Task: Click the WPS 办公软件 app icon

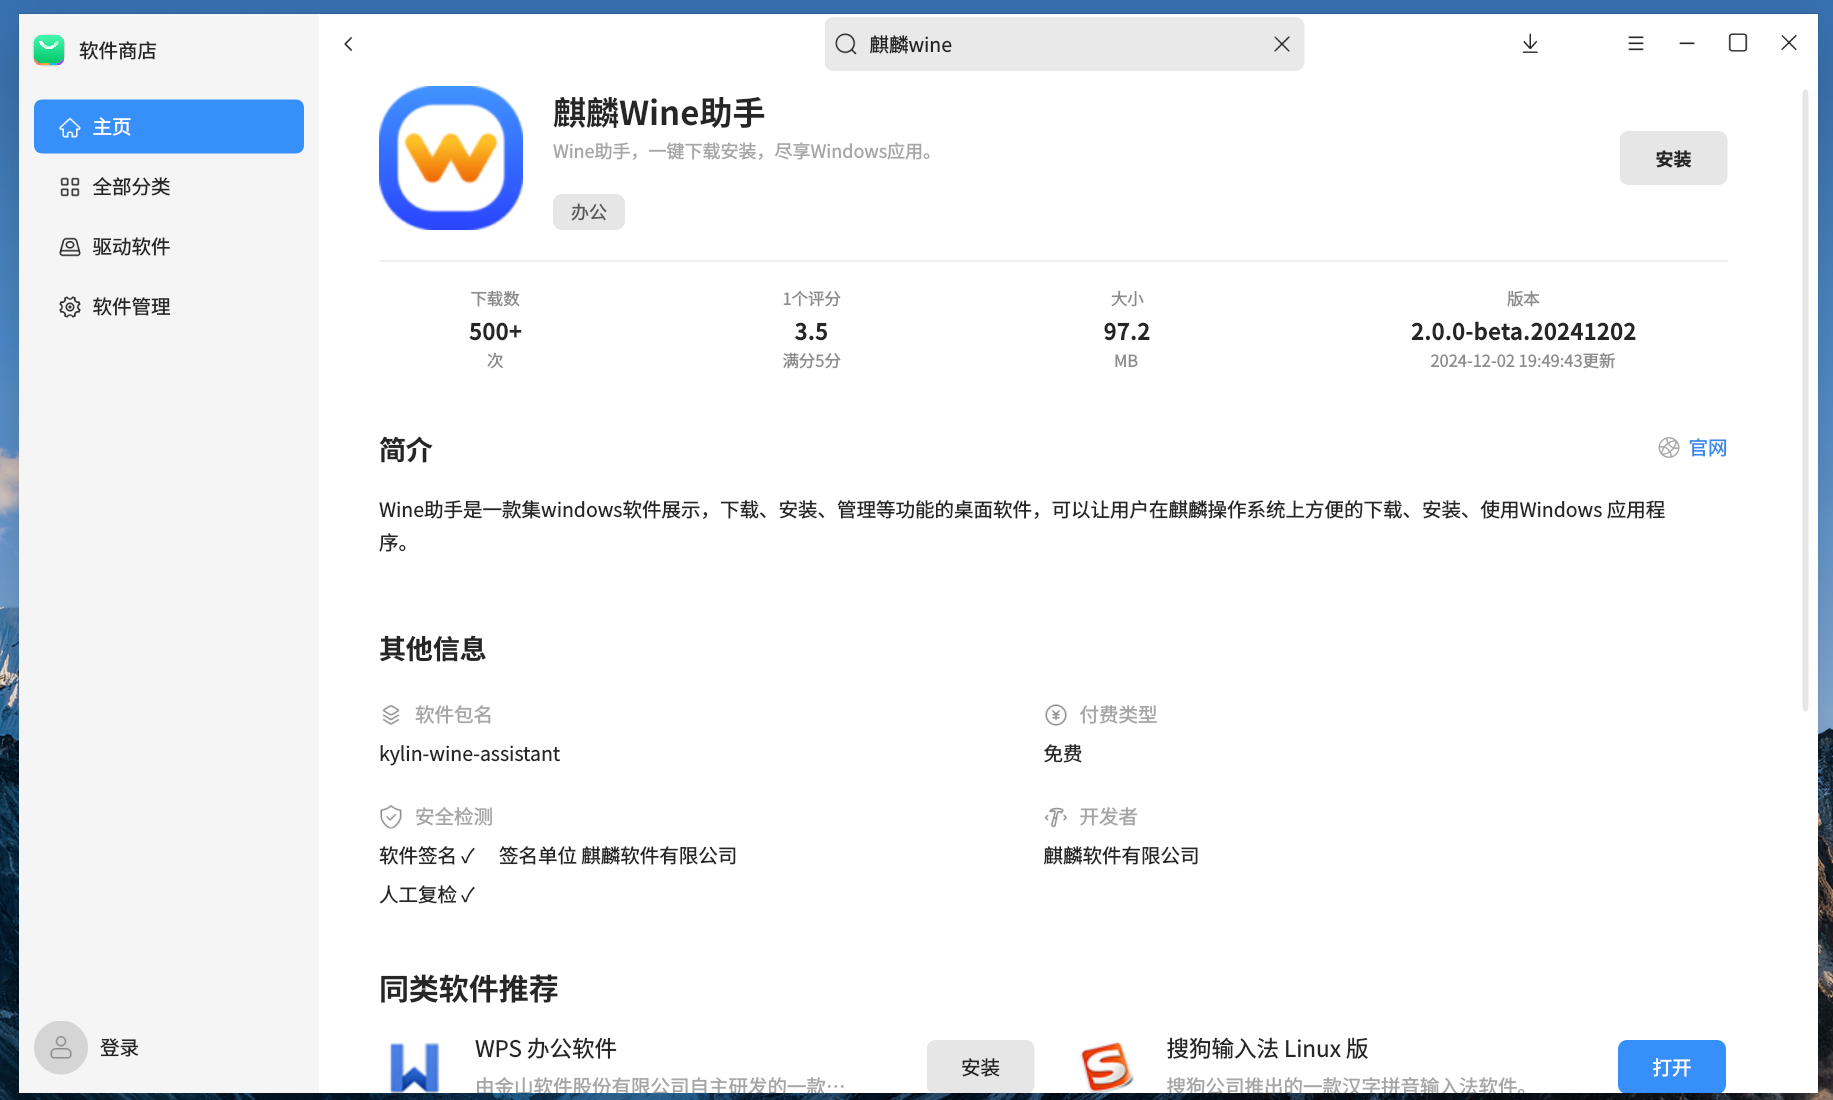Action: [x=414, y=1066]
